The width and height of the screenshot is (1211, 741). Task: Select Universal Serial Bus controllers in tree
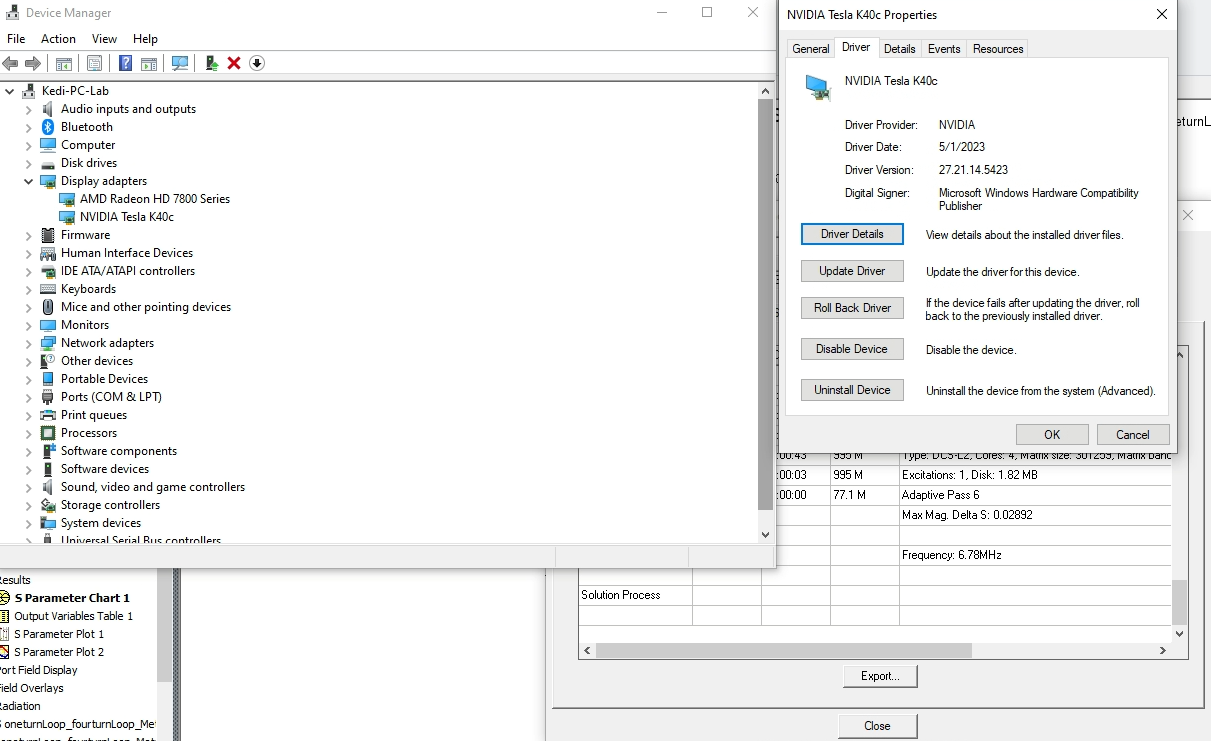point(141,540)
